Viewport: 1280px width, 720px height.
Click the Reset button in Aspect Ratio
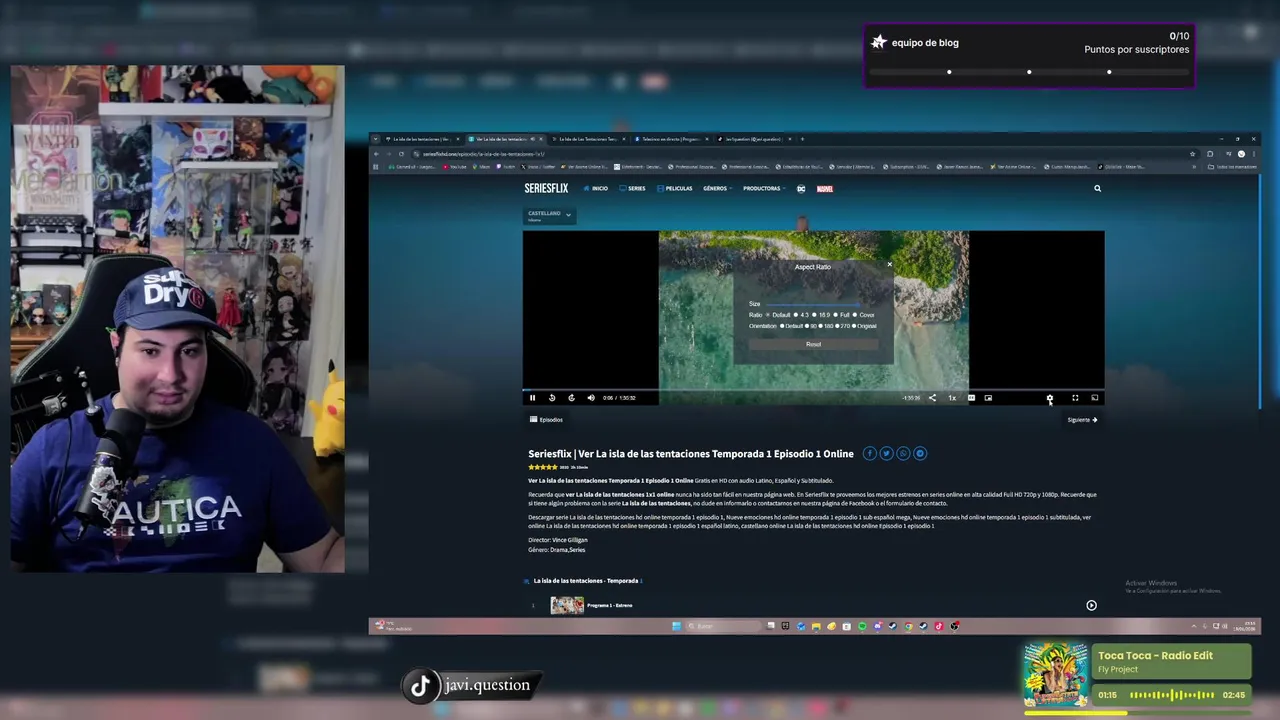click(x=813, y=344)
